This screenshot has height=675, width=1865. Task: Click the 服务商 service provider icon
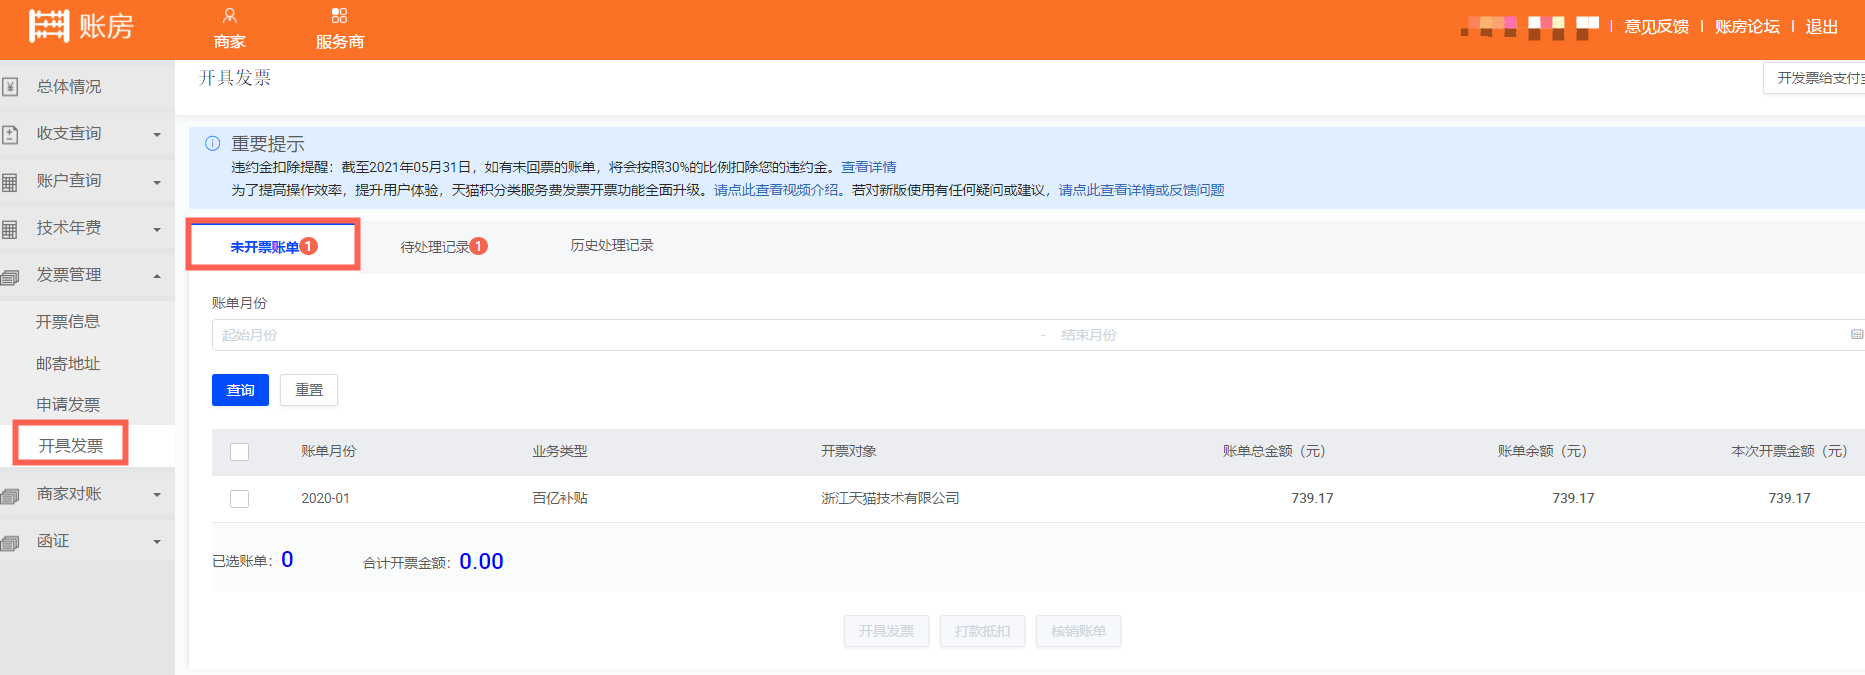[339, 16]
